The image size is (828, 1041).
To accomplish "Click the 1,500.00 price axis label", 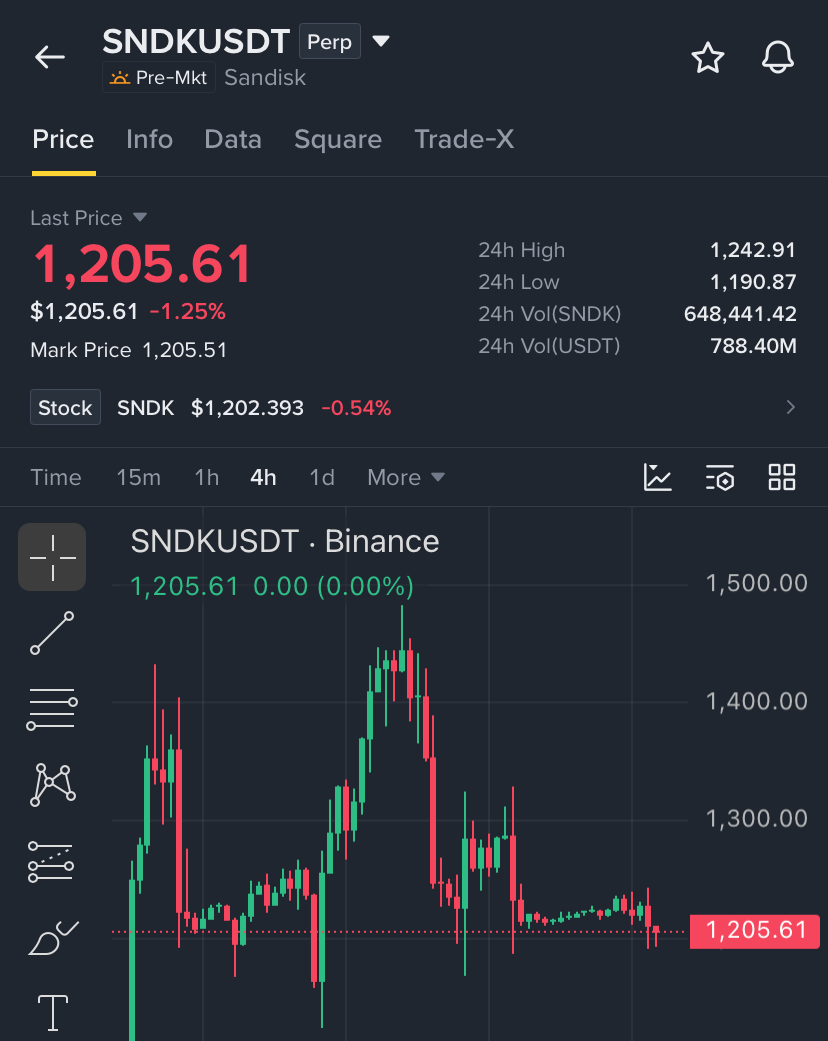I will point(756,583).
